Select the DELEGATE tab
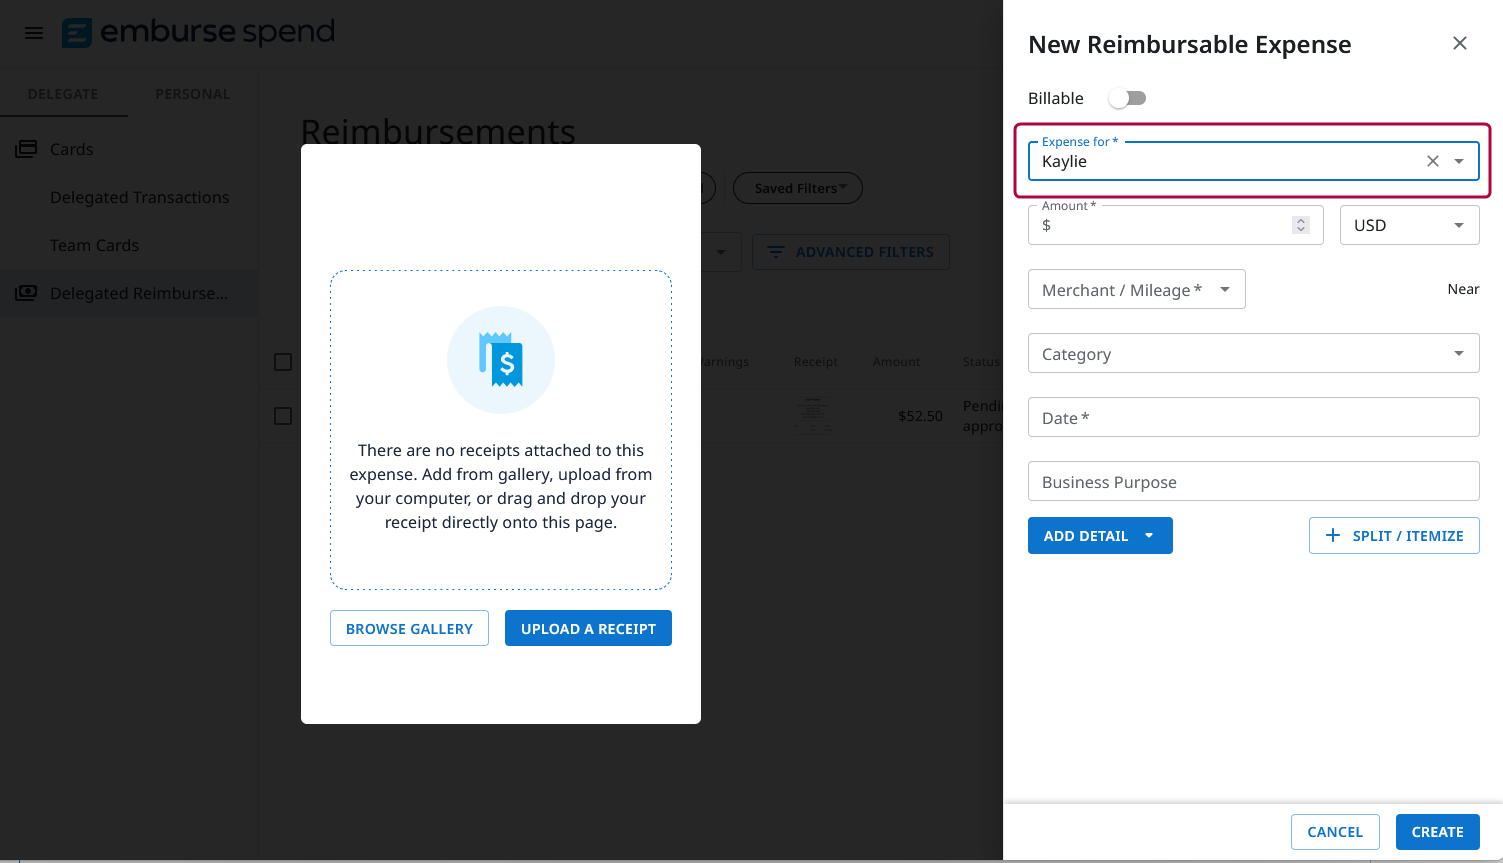 point(64,93)
